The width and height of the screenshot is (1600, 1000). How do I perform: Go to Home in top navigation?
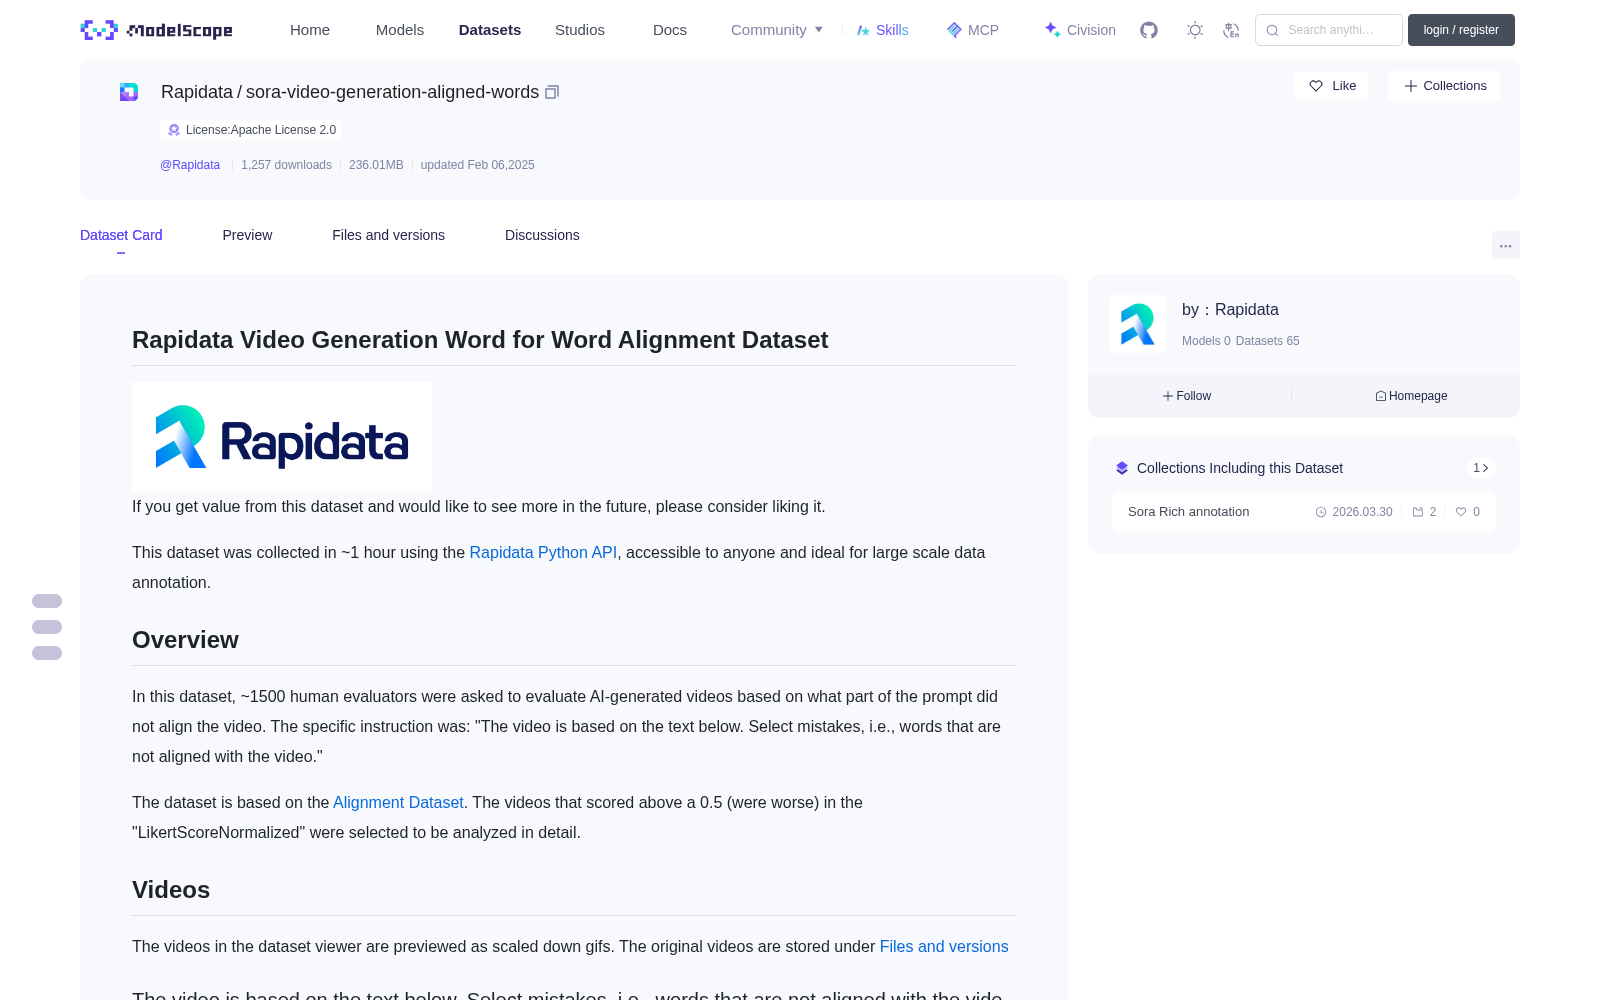[x=310, y=30]
